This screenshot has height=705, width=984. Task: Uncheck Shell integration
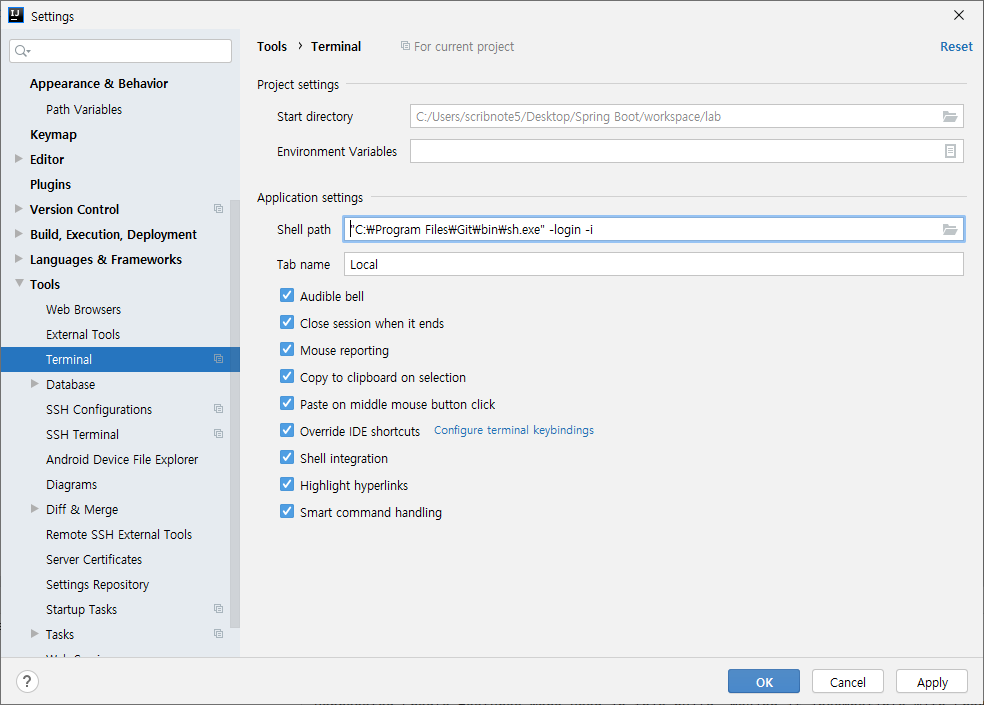pyautogui.click(x=288, y=458)
